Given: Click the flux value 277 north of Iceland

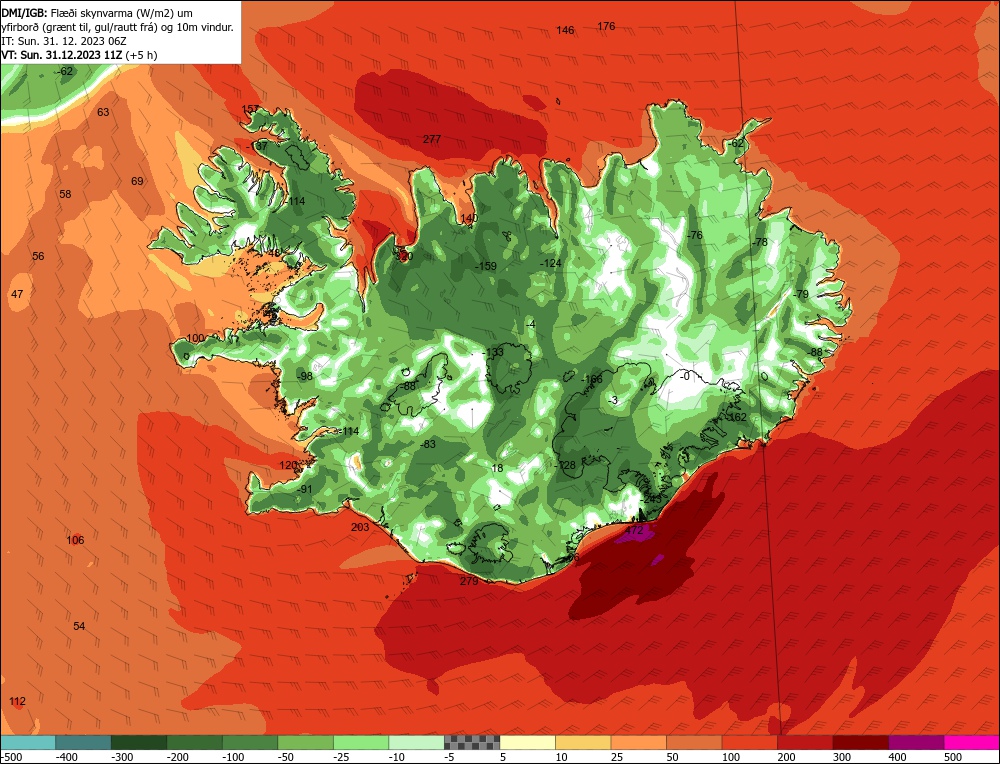Looking at the screenshot, I should (432, 139).
